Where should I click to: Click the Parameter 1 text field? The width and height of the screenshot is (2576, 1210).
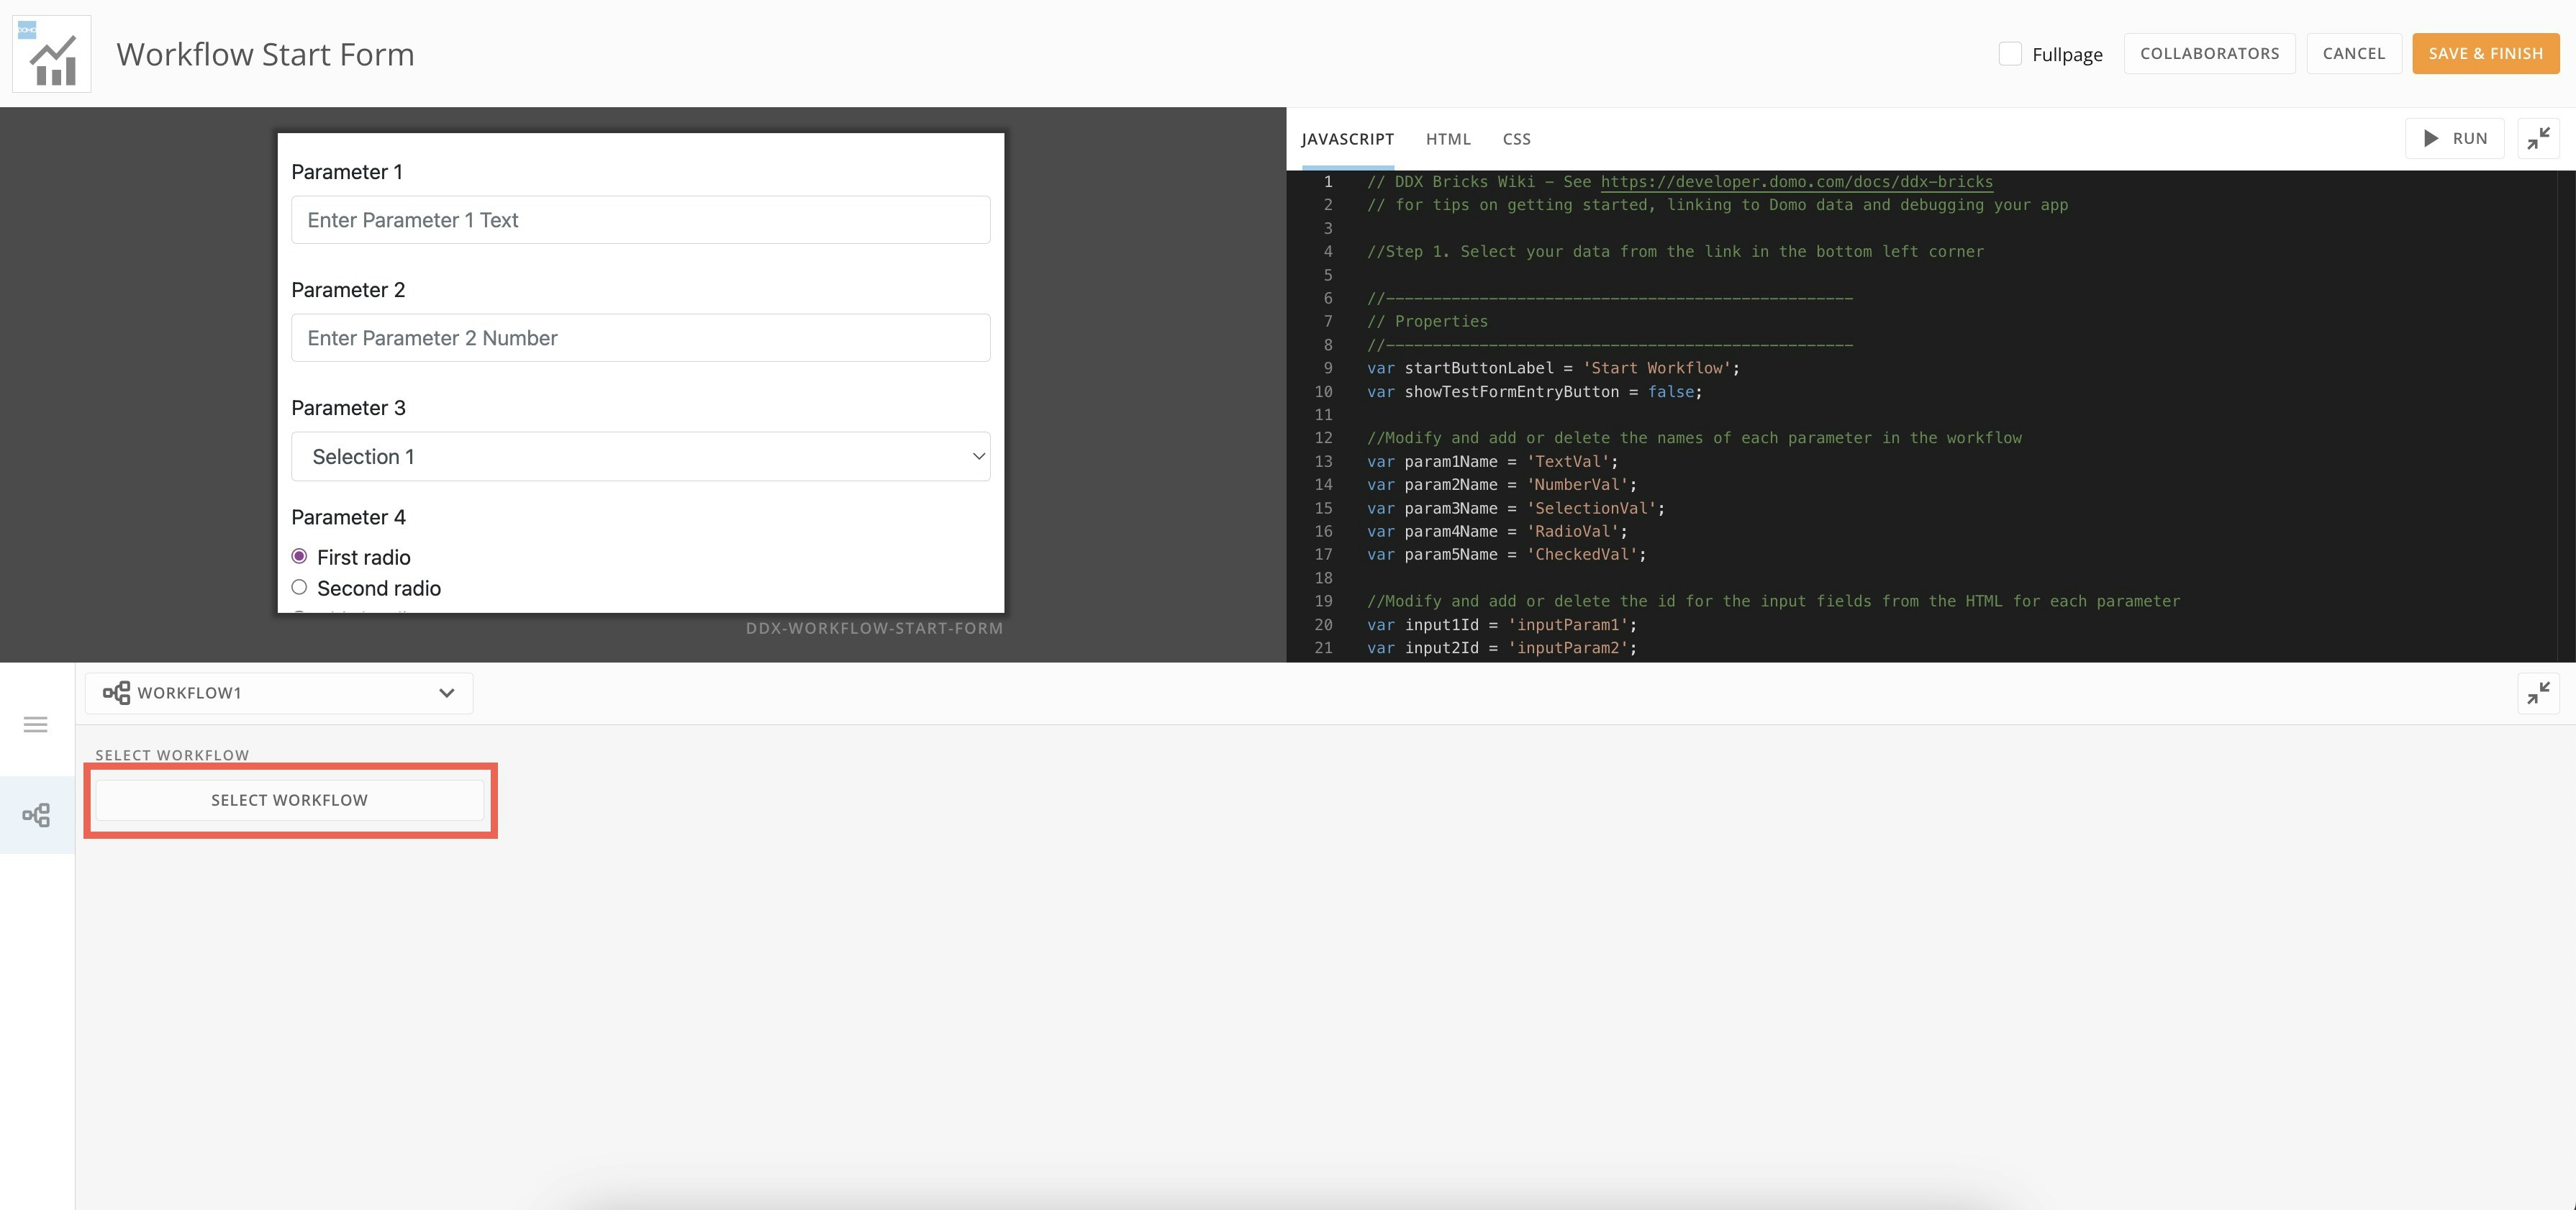click(x=640, y=219)
